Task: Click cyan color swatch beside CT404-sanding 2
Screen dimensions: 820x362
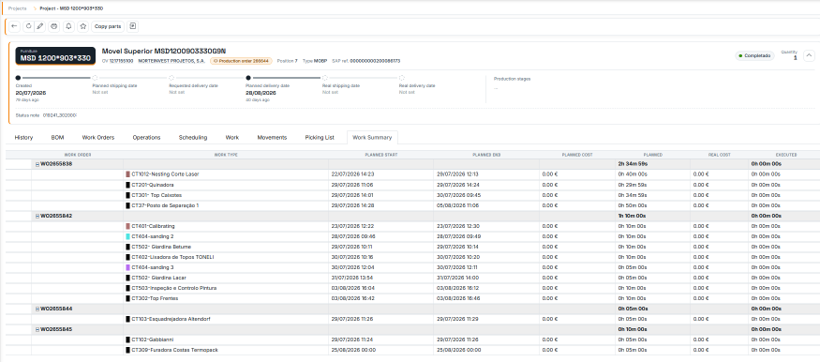Action: 128,236
